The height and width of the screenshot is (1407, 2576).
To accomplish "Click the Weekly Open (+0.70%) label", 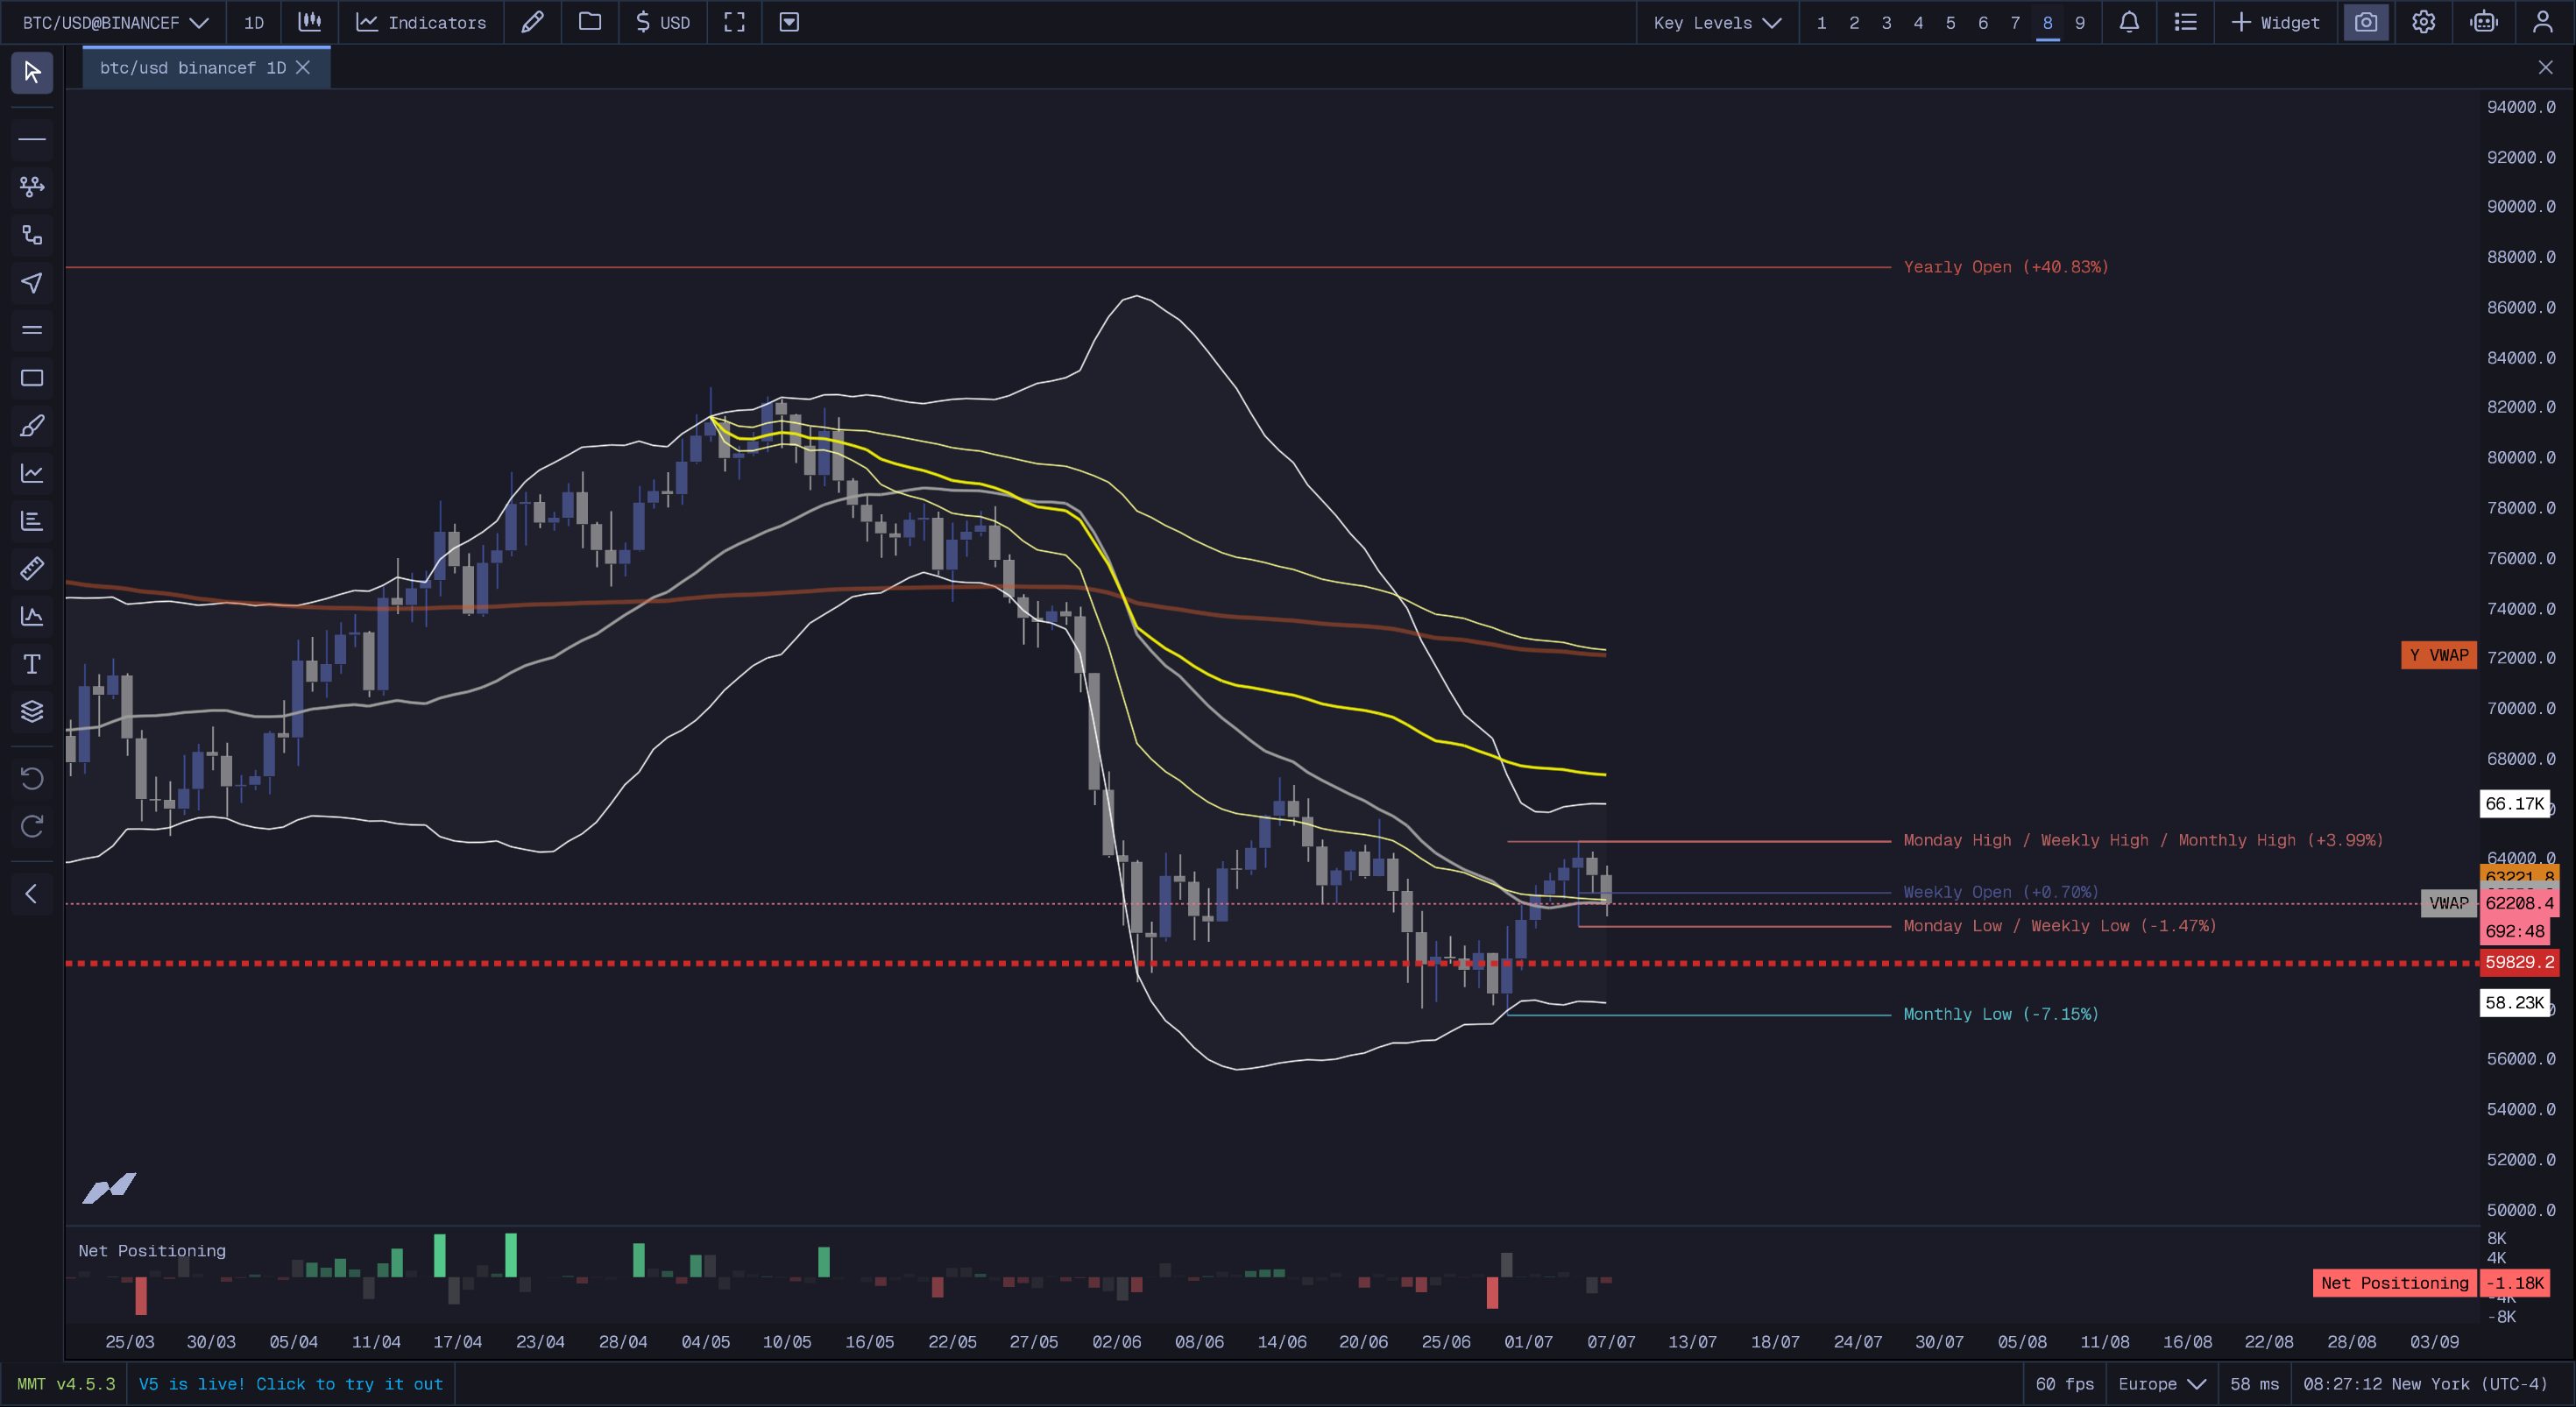I will (x=2001, y=892).
